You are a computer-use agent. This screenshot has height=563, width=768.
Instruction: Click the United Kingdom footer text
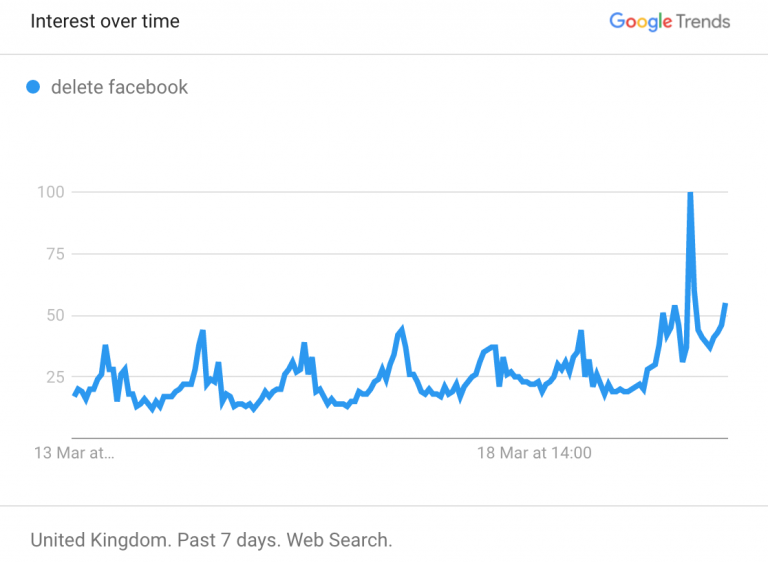[x=101, y=540]
